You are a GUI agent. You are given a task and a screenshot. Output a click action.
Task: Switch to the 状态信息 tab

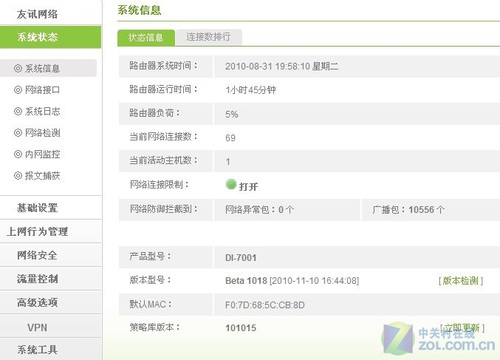pyautogui.click(x=146, y=37)
